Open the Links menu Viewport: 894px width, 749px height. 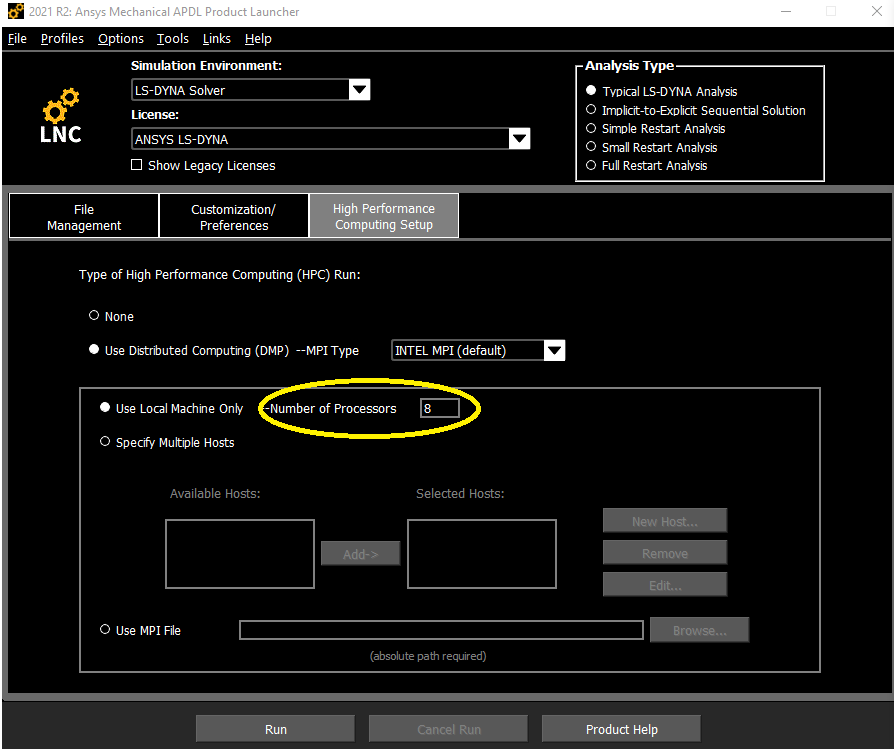(x=217, y=39)
